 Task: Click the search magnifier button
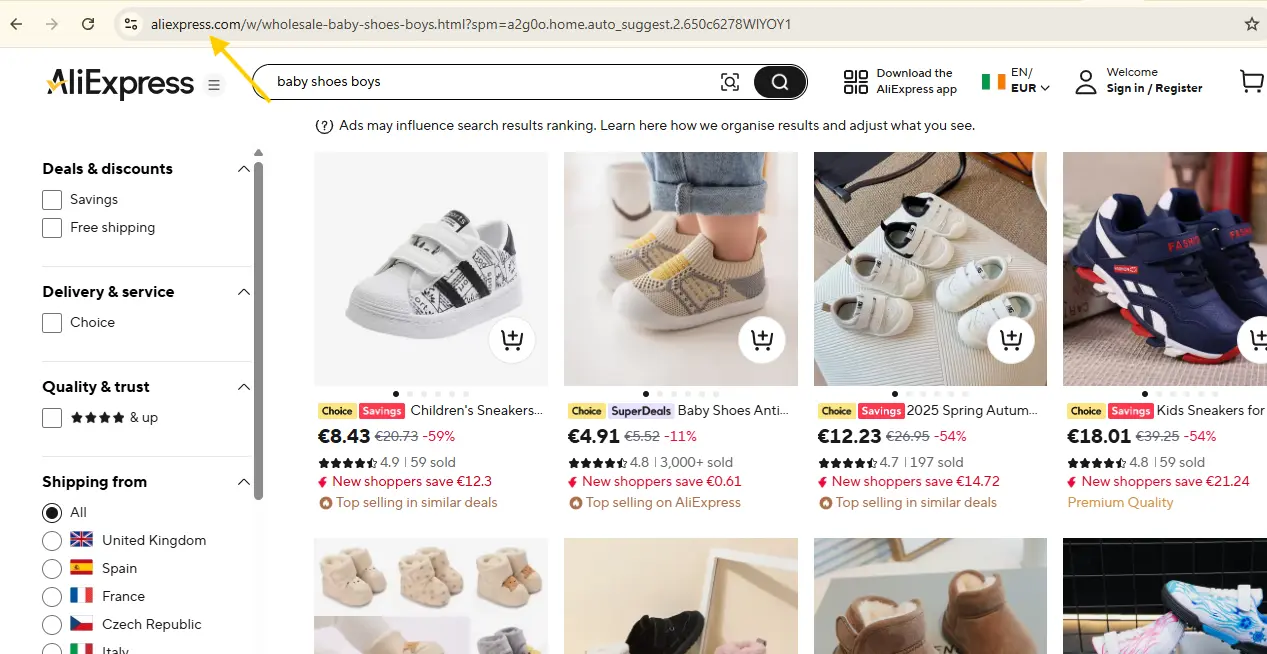pyautogui.click(x=779, y=81)
